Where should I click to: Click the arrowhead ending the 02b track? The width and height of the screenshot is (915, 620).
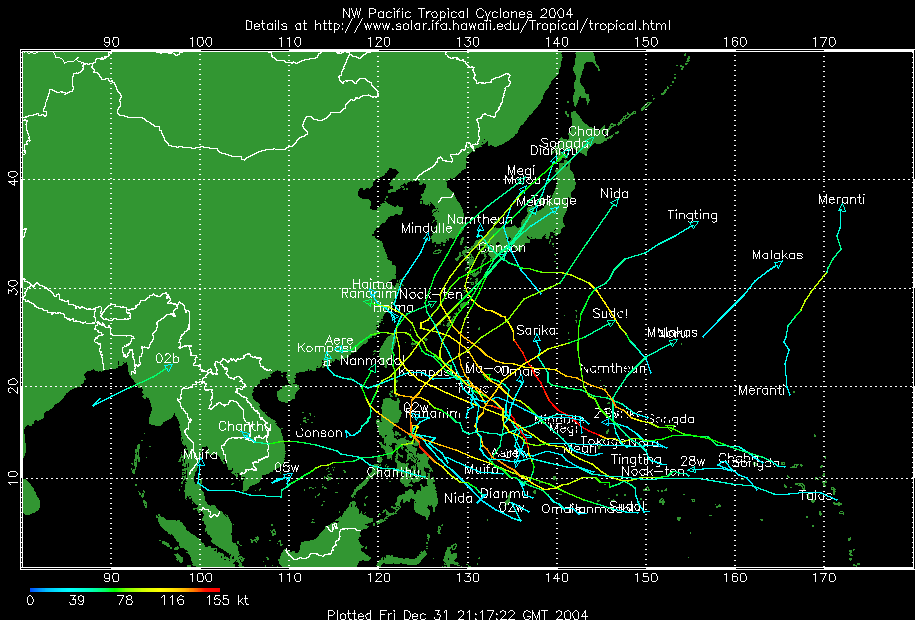[x=169, y=367]
